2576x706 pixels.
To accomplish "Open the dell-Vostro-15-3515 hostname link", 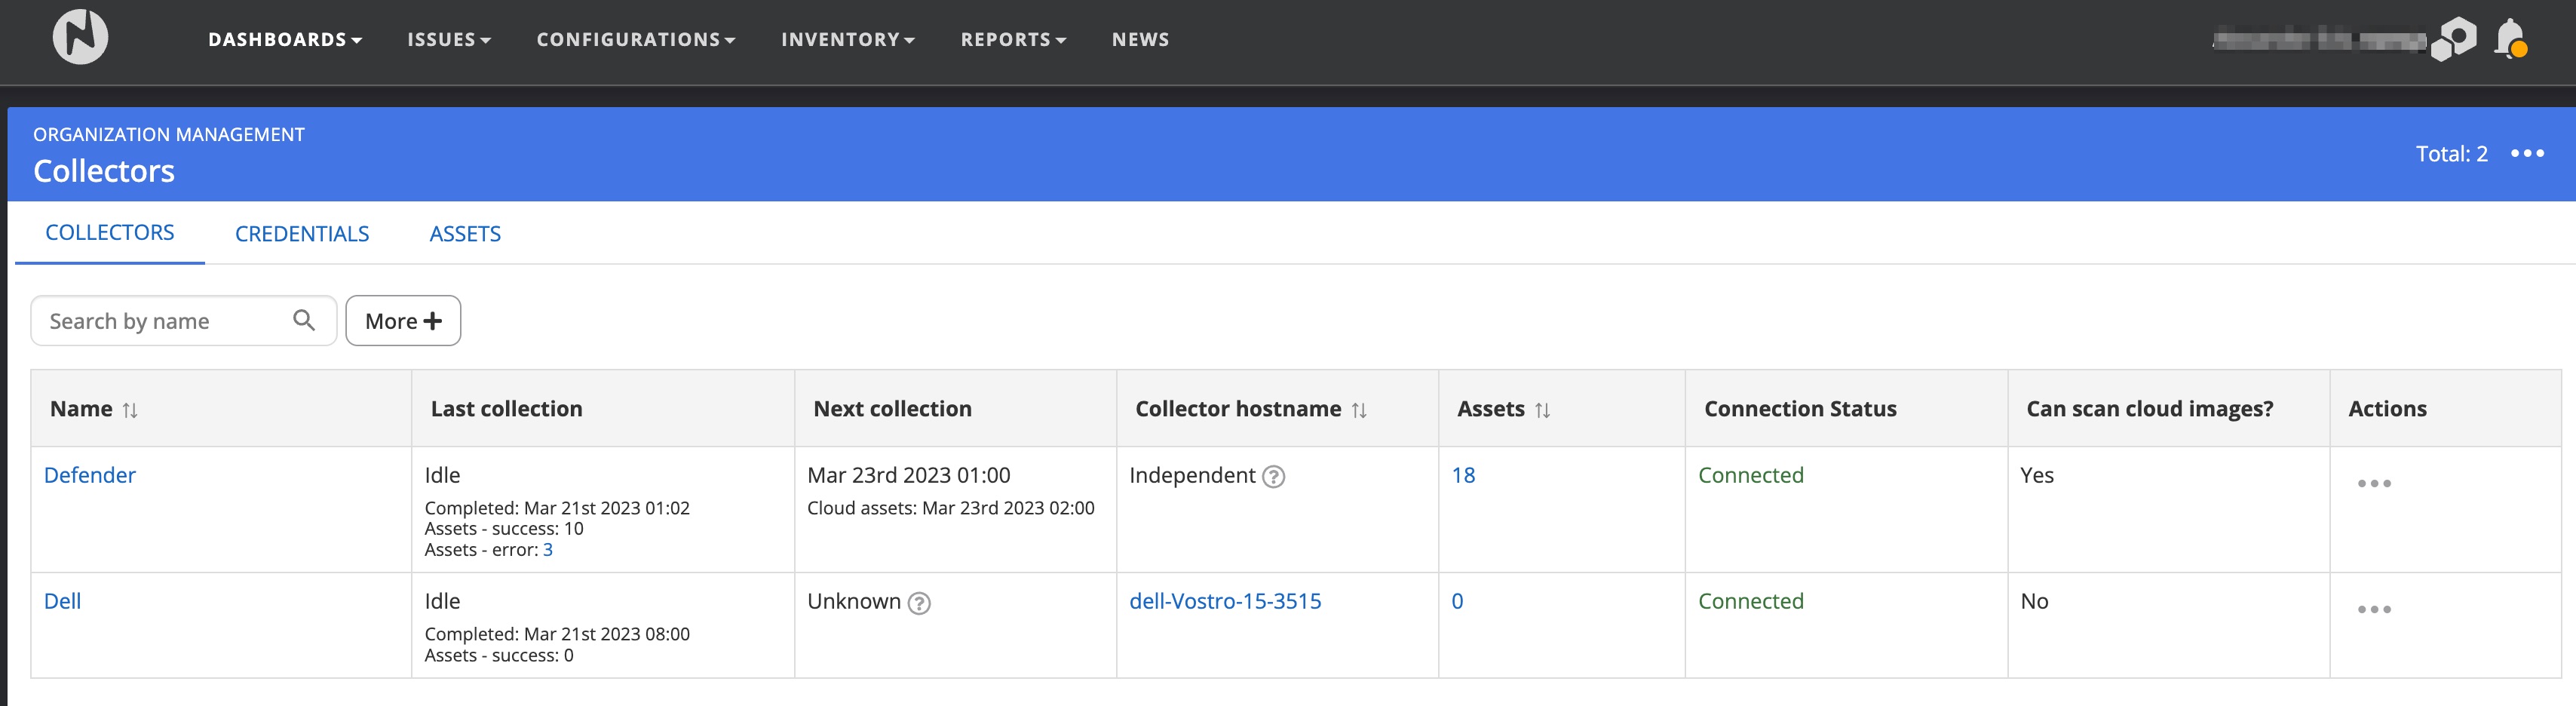I will [1224, 601].
